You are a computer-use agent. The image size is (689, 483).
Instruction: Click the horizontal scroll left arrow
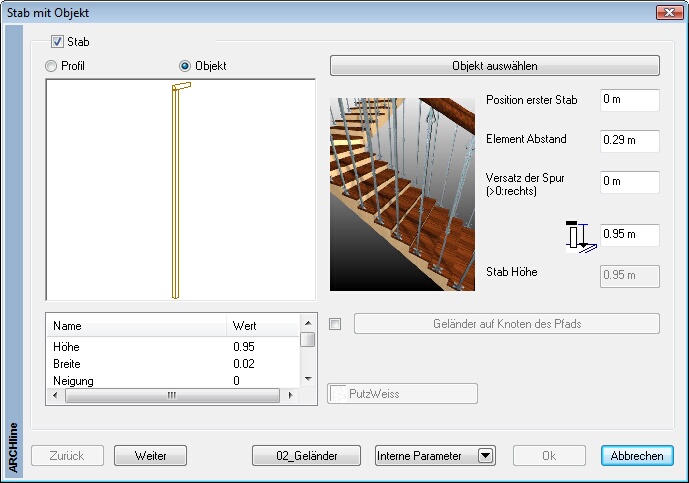(x=55, y=395)
